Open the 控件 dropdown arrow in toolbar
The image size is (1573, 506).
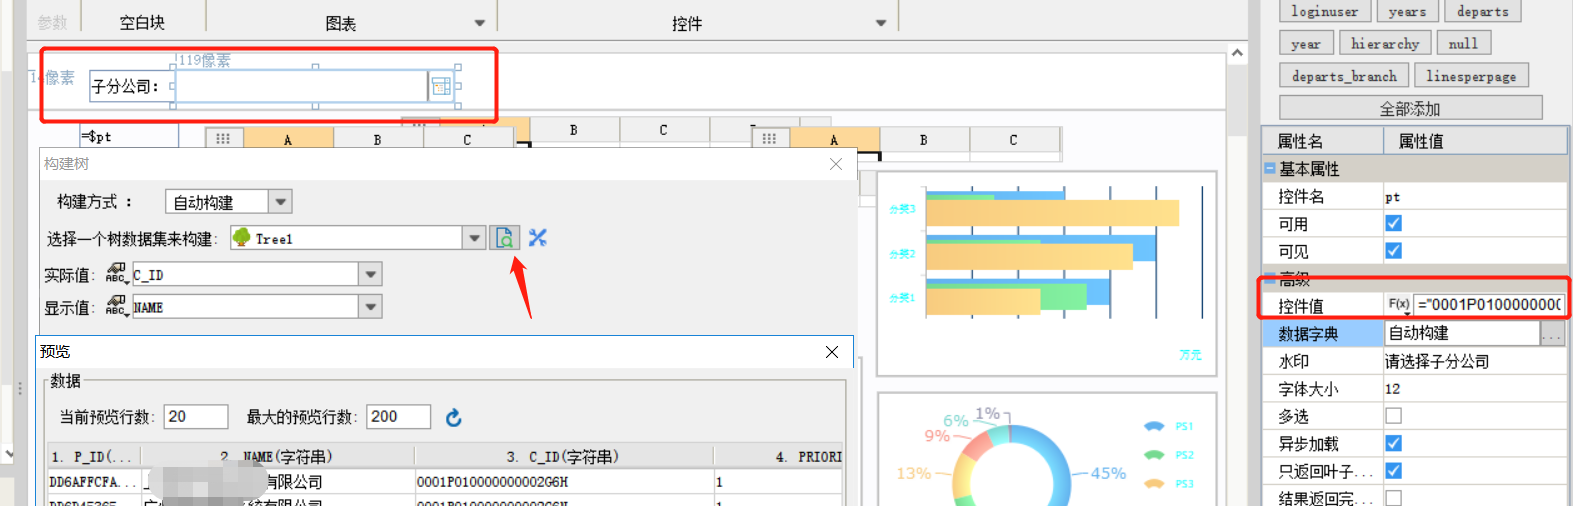coord(881,23)
